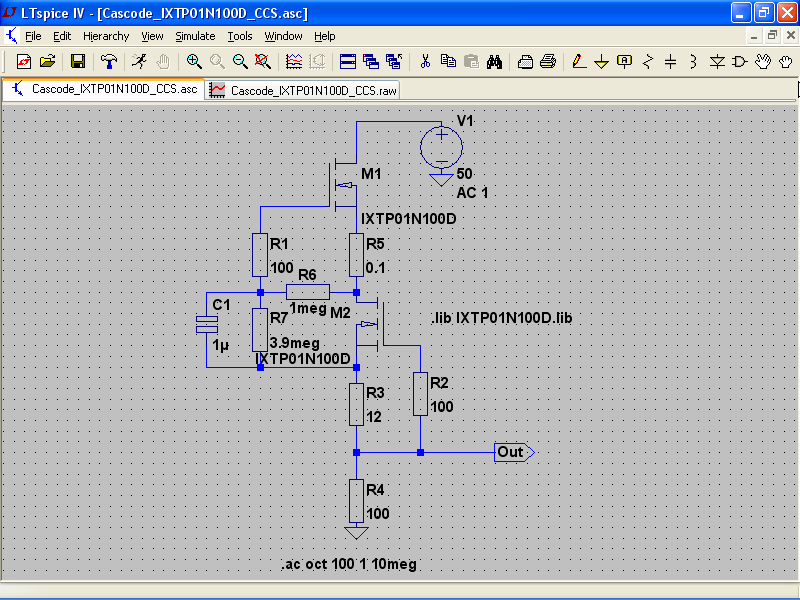This screenshot has width=800, height=600.
Task: Click the AC 1 value of V1
Action: (472, 192)
